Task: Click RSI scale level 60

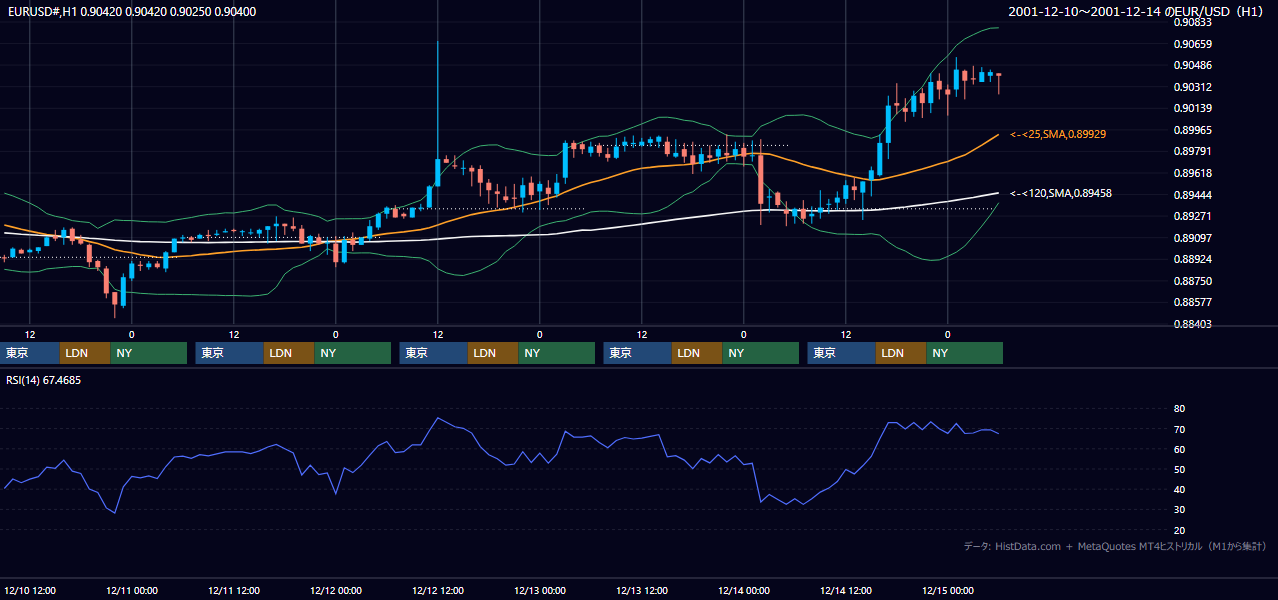Action: [x=1179, y=449]
